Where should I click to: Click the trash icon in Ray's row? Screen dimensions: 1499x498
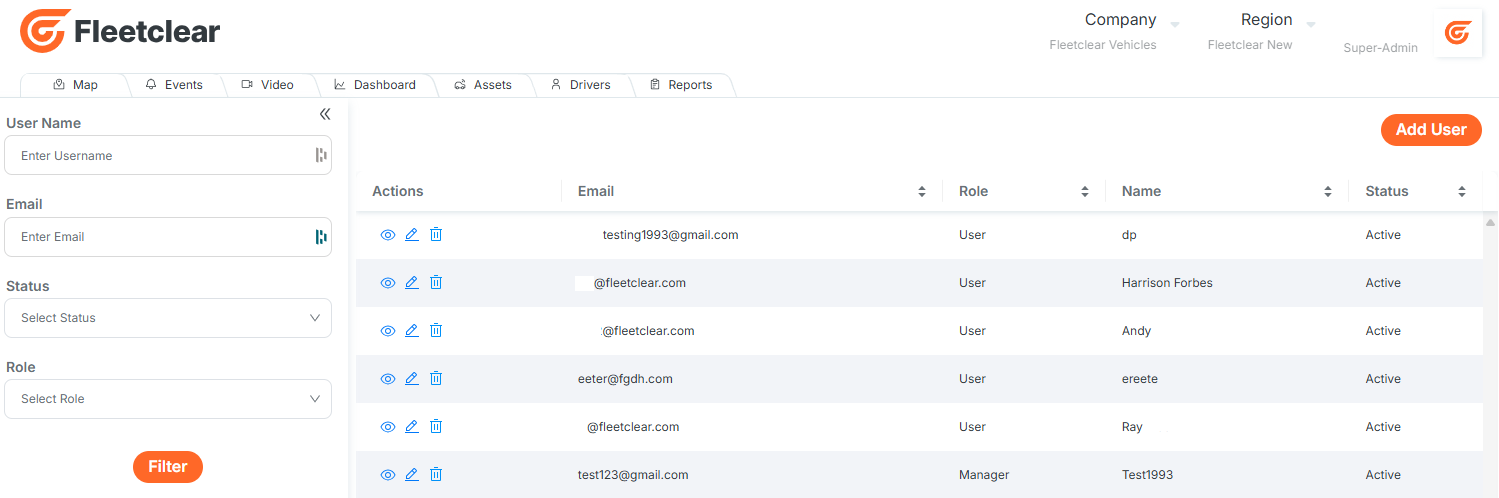436,427
